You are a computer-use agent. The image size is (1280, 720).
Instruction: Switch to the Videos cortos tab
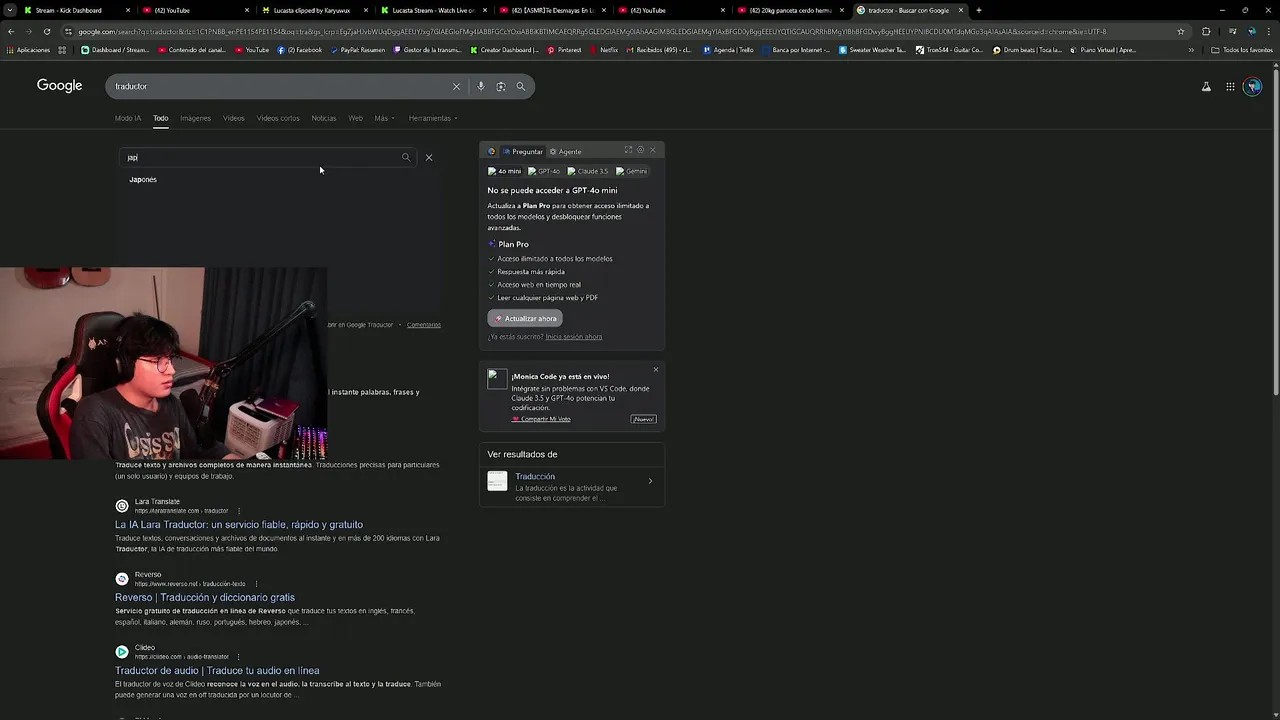click(x=278, y=118)
